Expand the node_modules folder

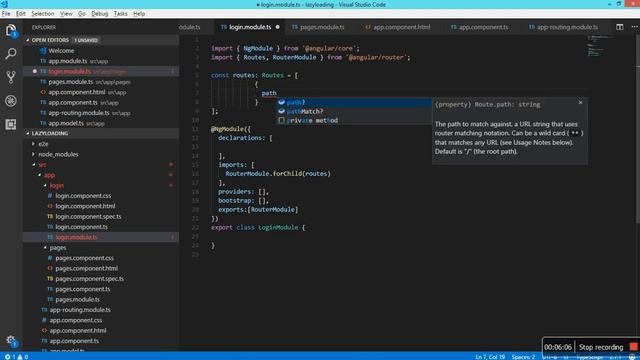(58, 154)
